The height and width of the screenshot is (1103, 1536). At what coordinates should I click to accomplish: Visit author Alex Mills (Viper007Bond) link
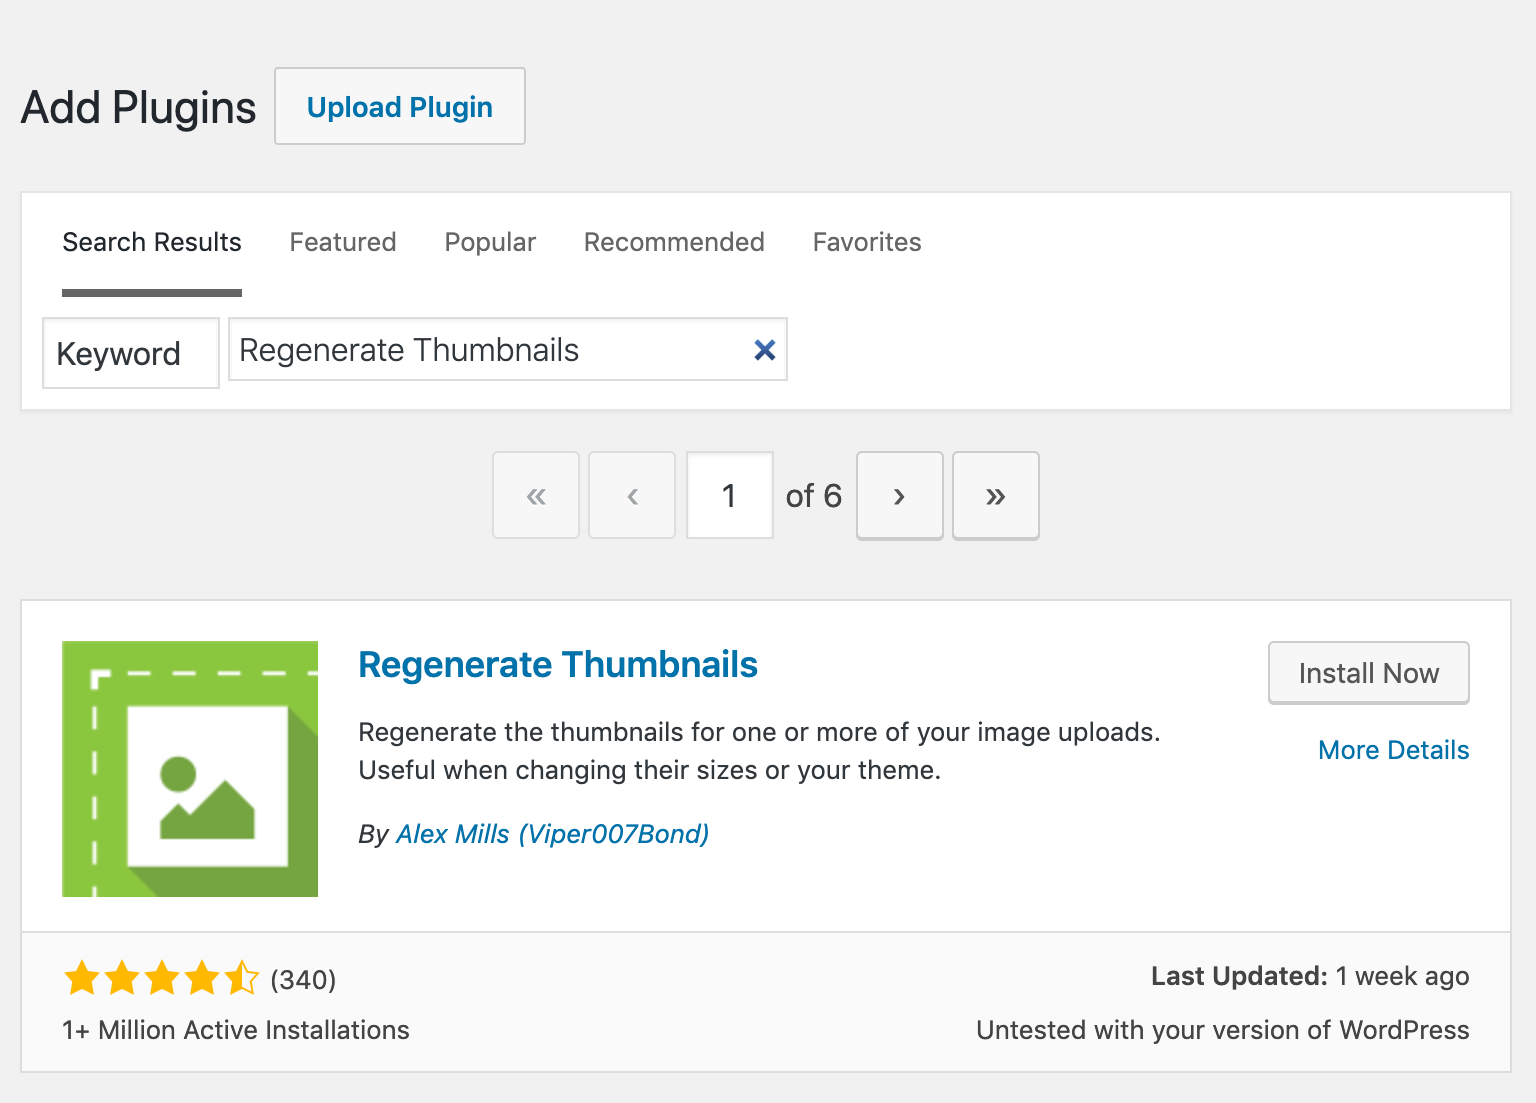point(552,834)
